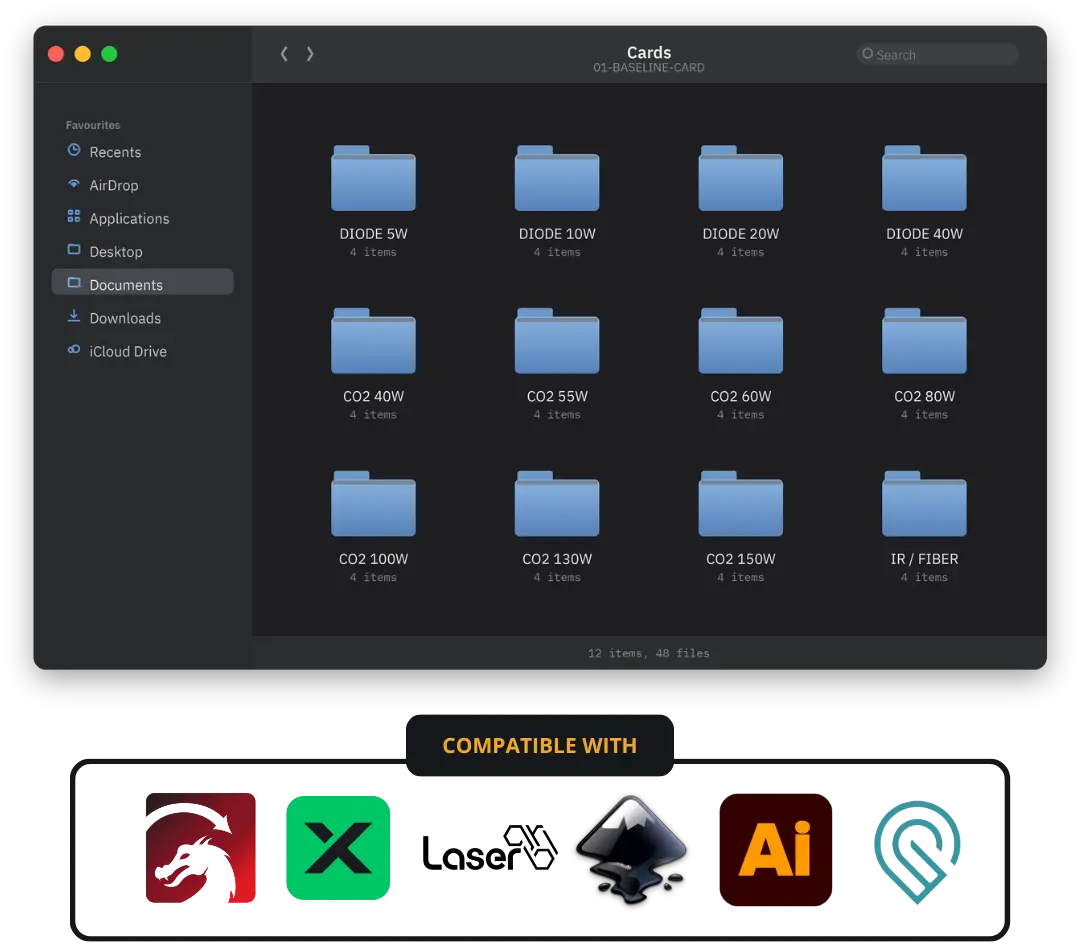Click the Inkscape logo
This screenshot has height=950, width=1080.
click(632, 849)
